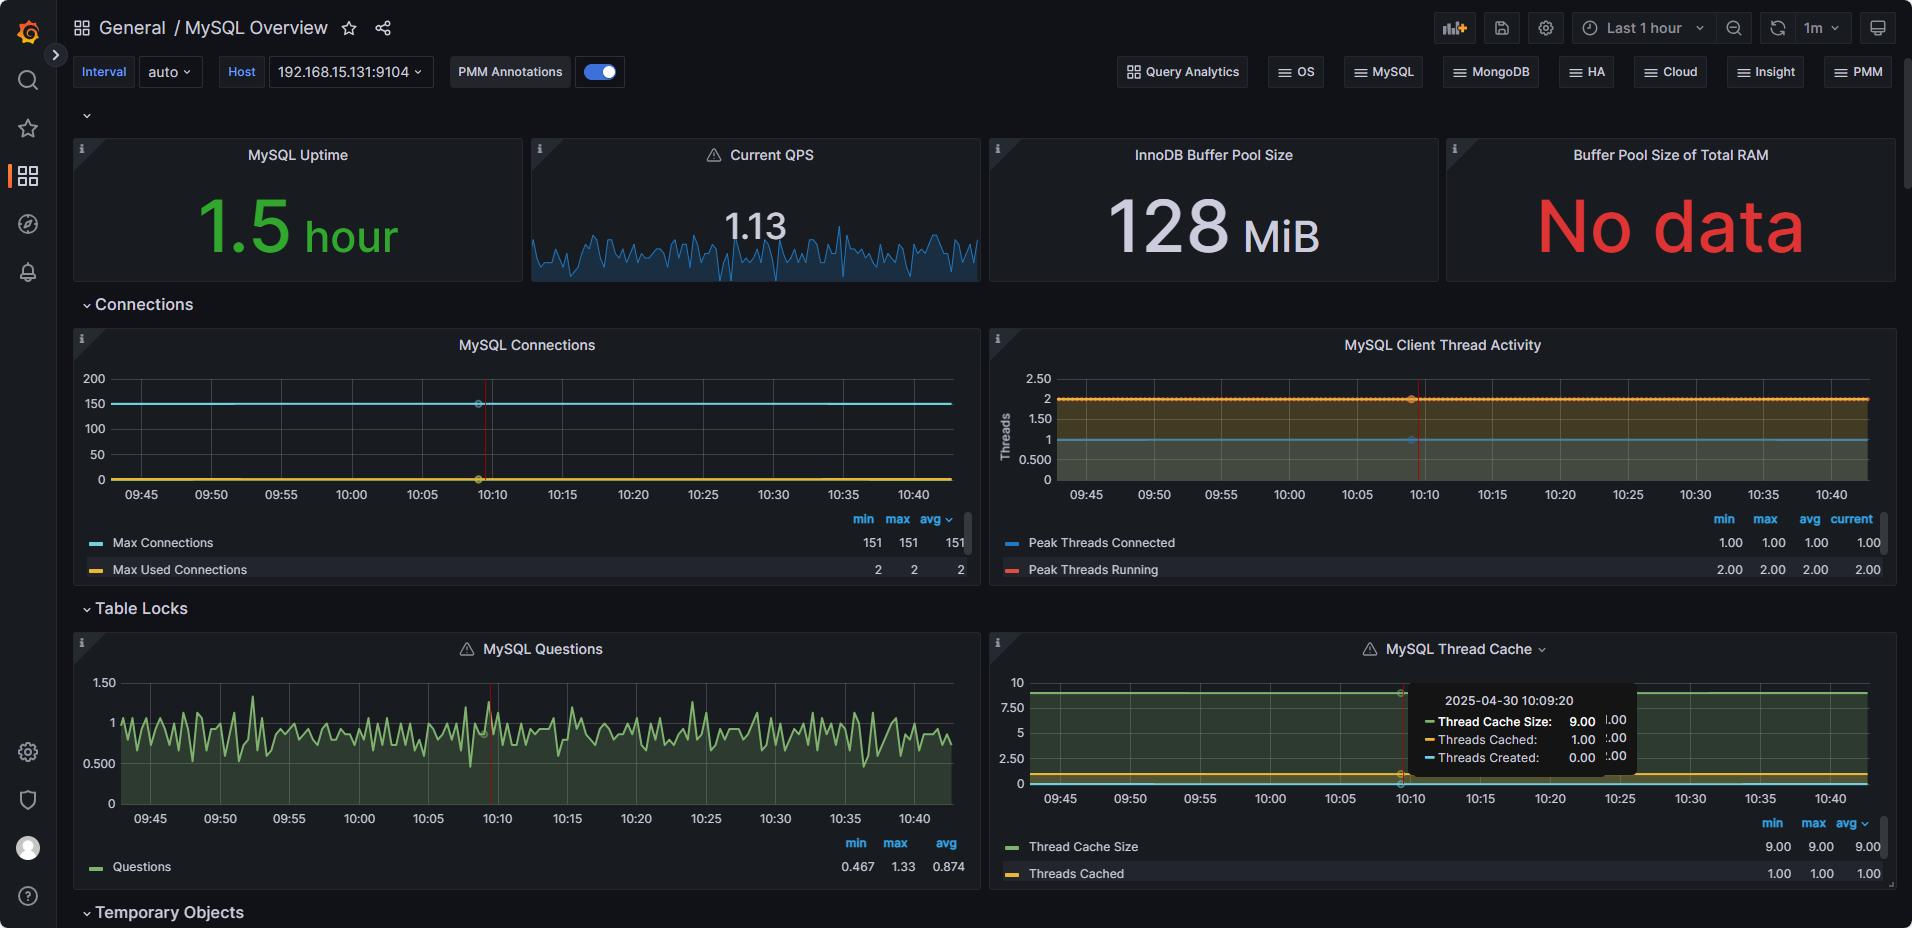
Task: Toggle the Threads Cached series
Action: (1076, 874)
